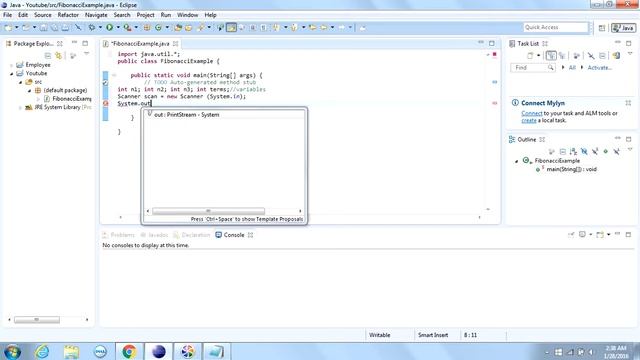Screen dimensions: 640x360
Task: Click the Quick Access search field
Action: (556, 27)
